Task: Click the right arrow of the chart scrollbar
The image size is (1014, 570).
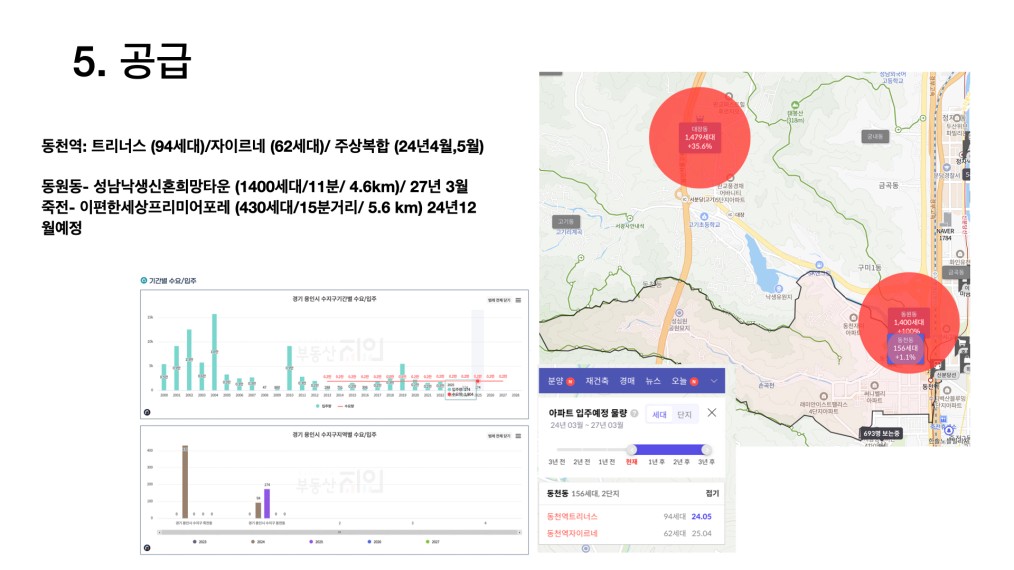Action: tap(520, 532)
